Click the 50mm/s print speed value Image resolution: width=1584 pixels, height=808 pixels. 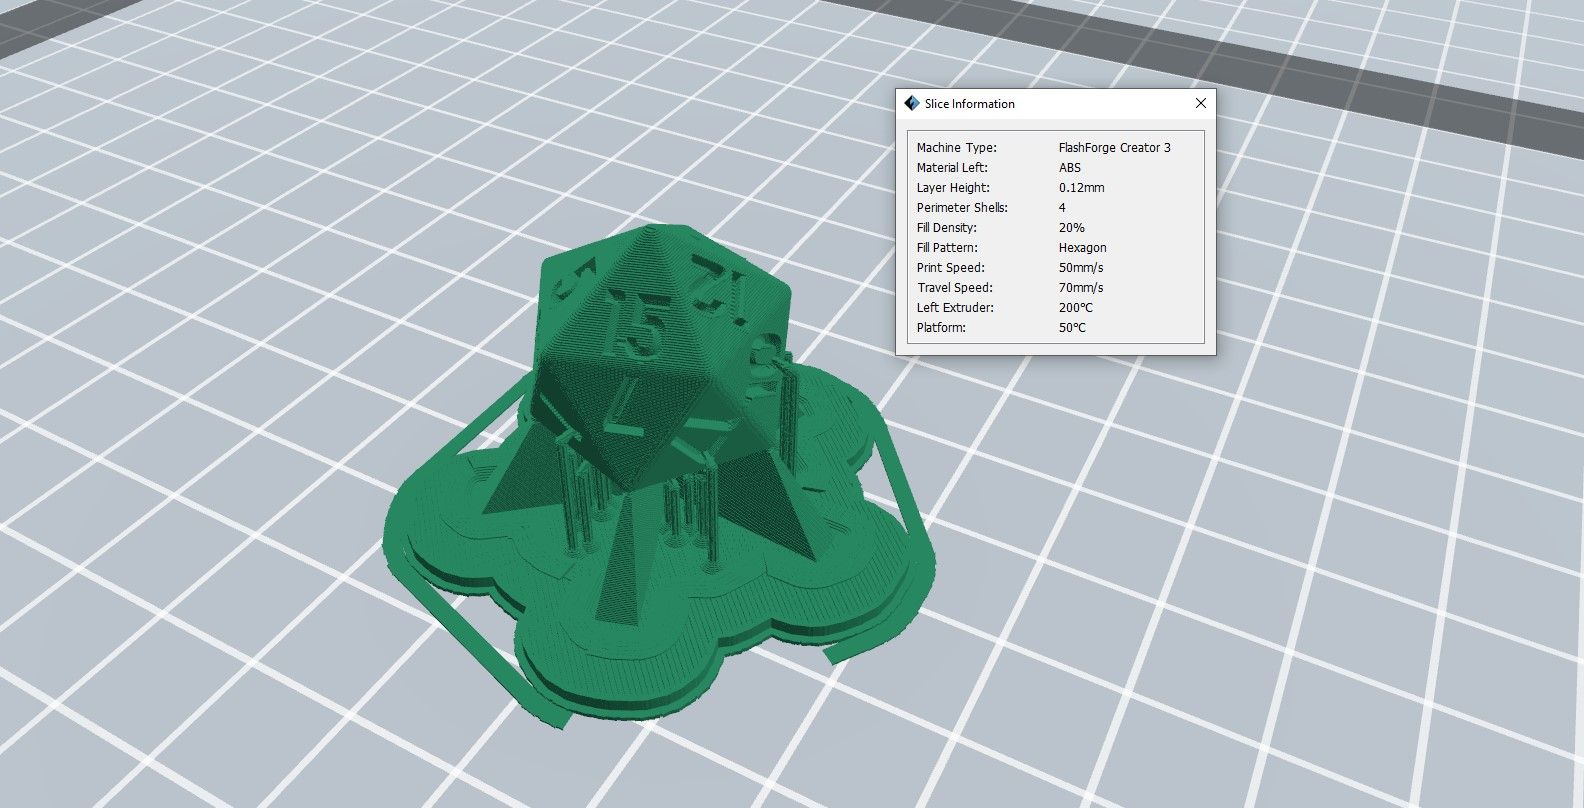click(1081, 268)
